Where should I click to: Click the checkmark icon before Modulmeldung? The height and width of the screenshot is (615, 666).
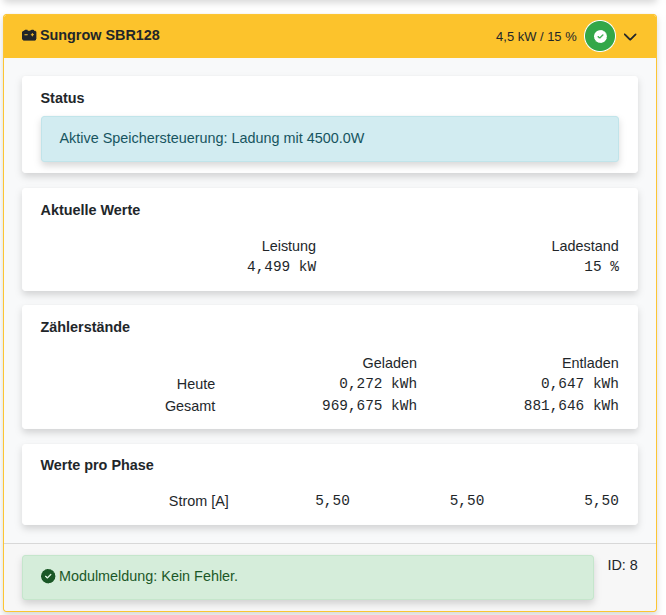pos(48,576)
